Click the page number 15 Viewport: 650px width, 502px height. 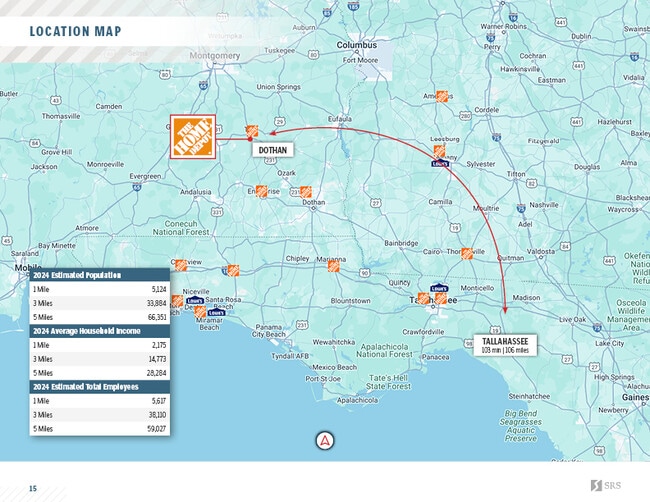[x=32, y=488]
